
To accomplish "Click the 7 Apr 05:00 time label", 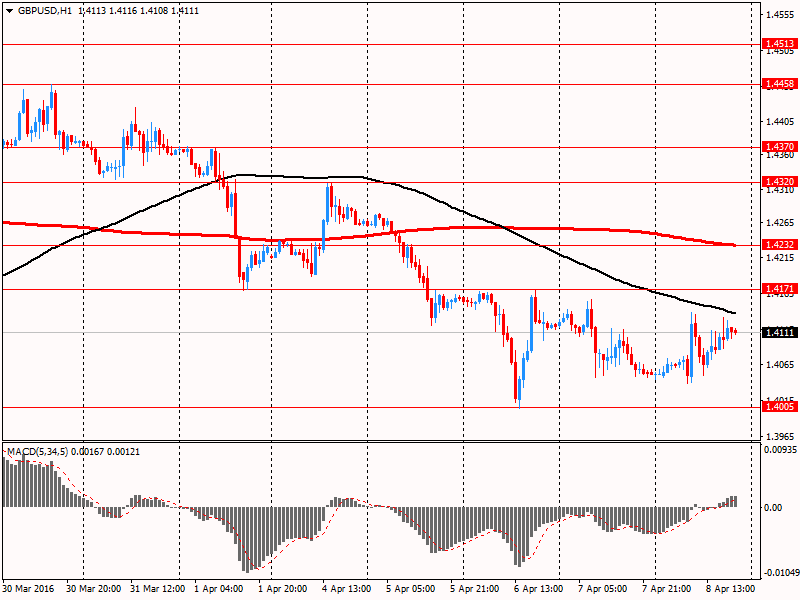I will (603, 589).
